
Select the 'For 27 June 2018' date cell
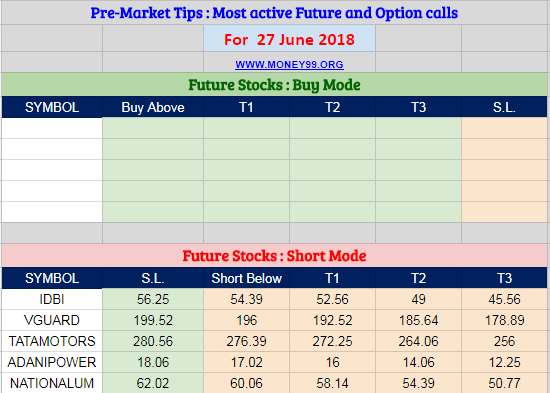pos(289,39)
